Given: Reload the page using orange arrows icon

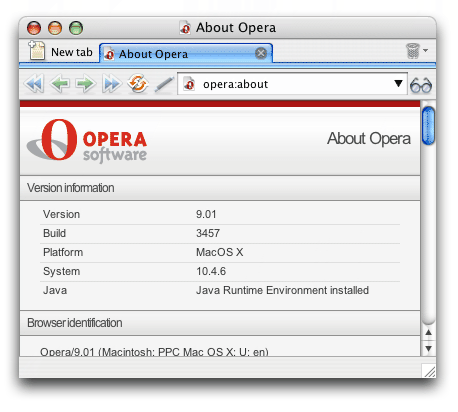Looking at the screenshot, I should 137,84.
